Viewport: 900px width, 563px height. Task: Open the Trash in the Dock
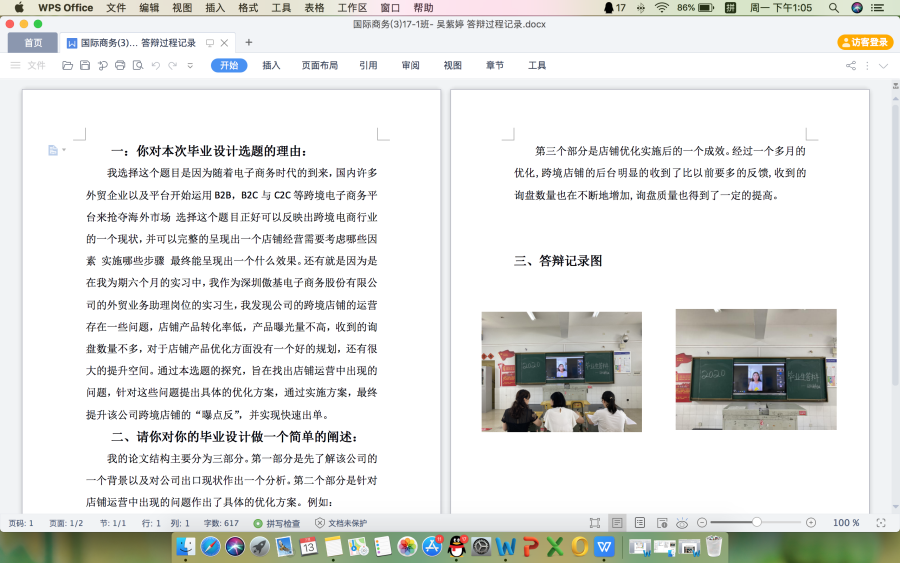point(713,546)
